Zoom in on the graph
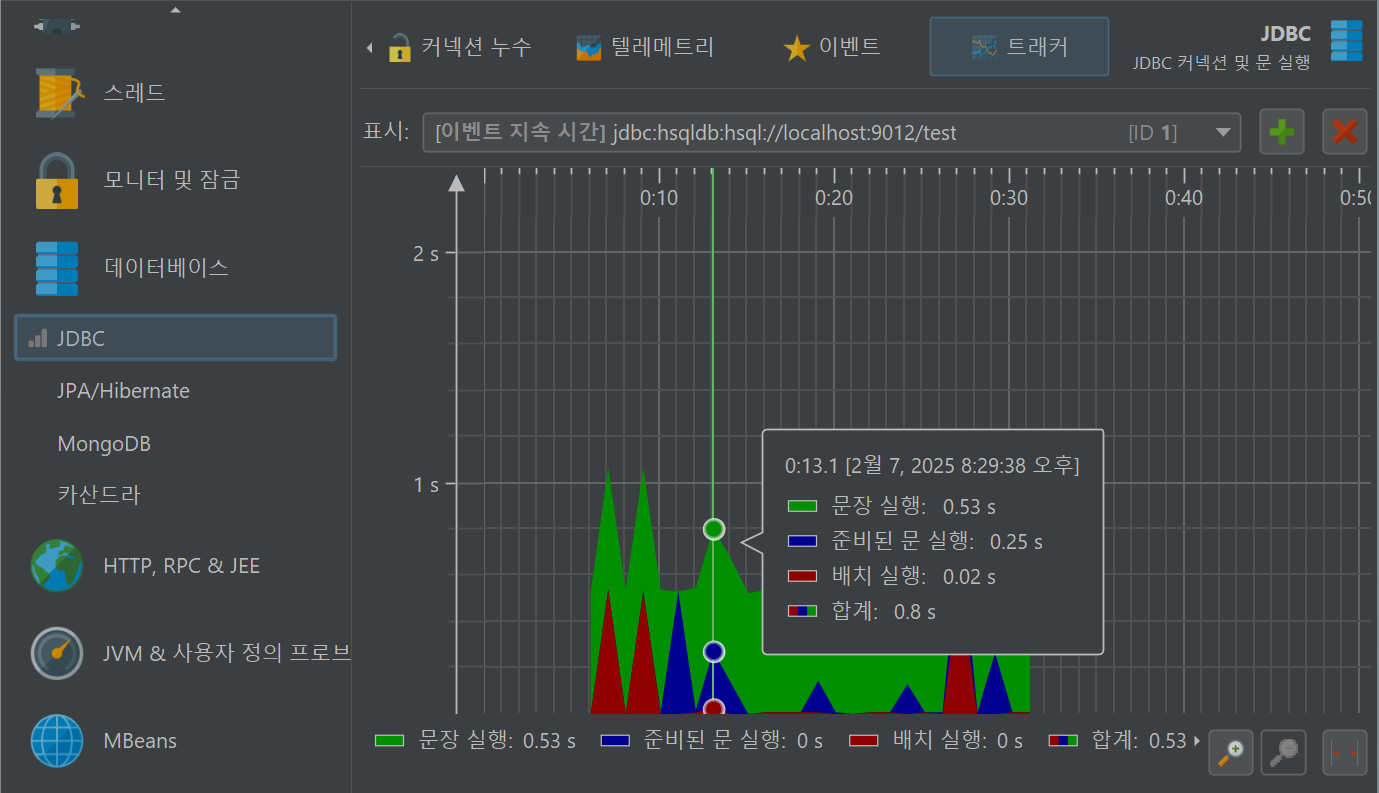This screenshot has width=1379, height=793. coord(1231,752)
